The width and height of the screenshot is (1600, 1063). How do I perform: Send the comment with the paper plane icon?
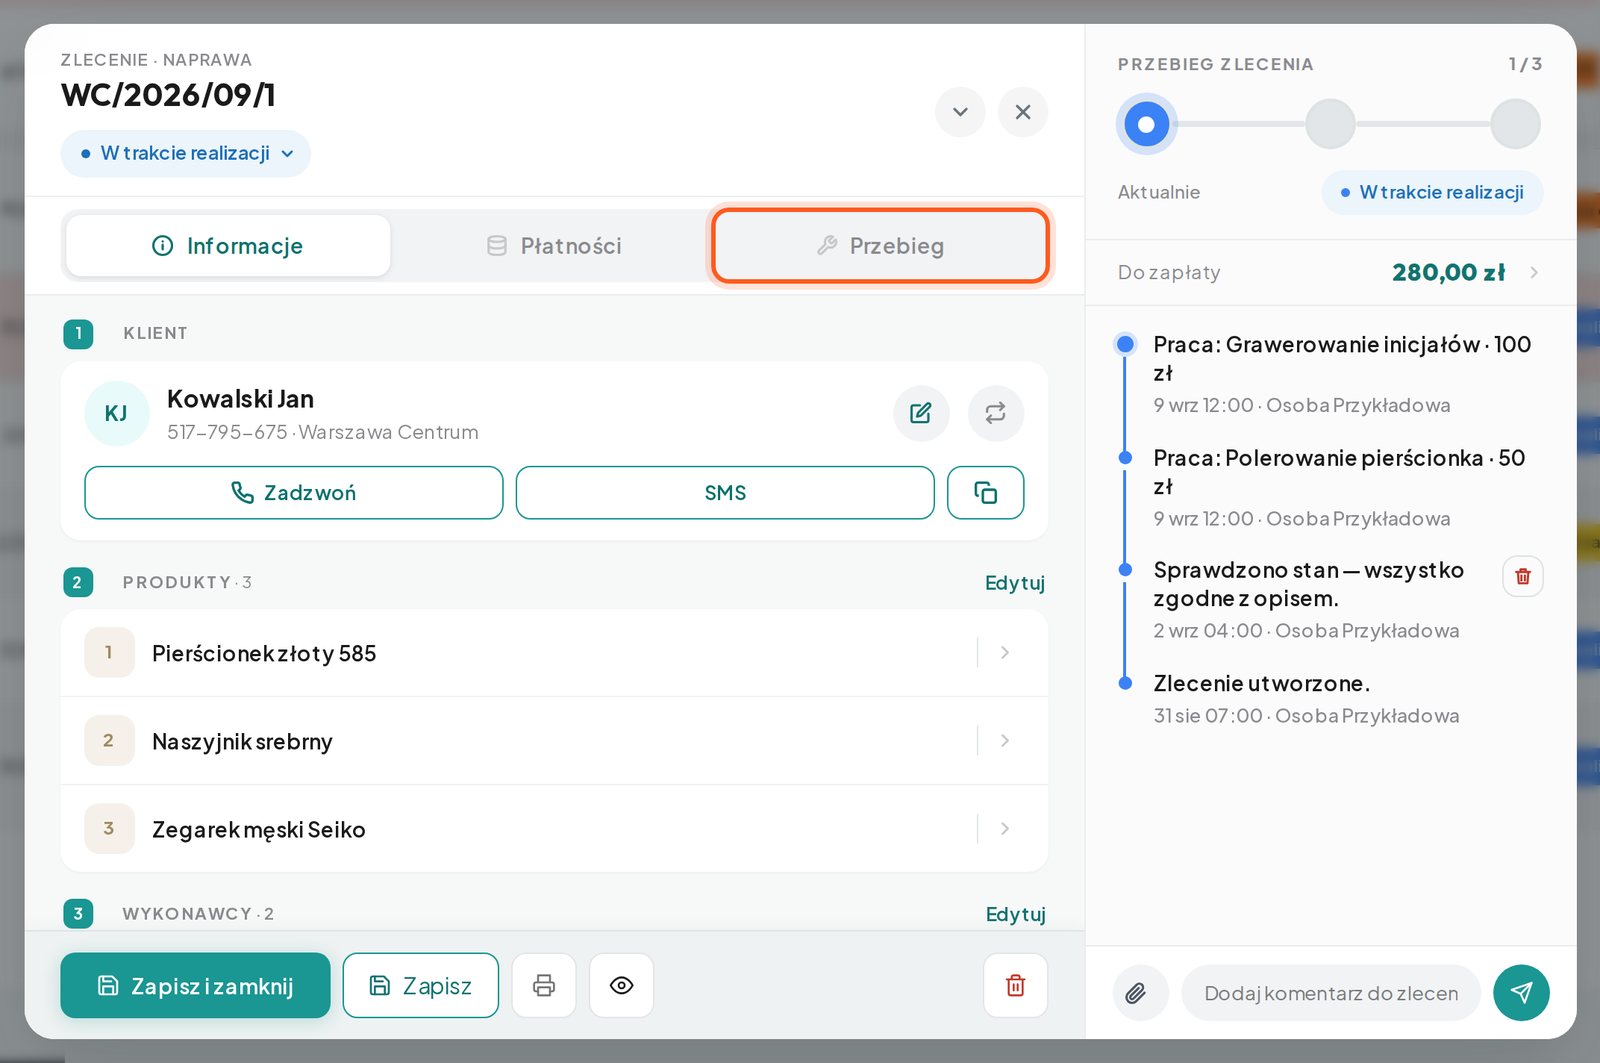(1522, 993)
